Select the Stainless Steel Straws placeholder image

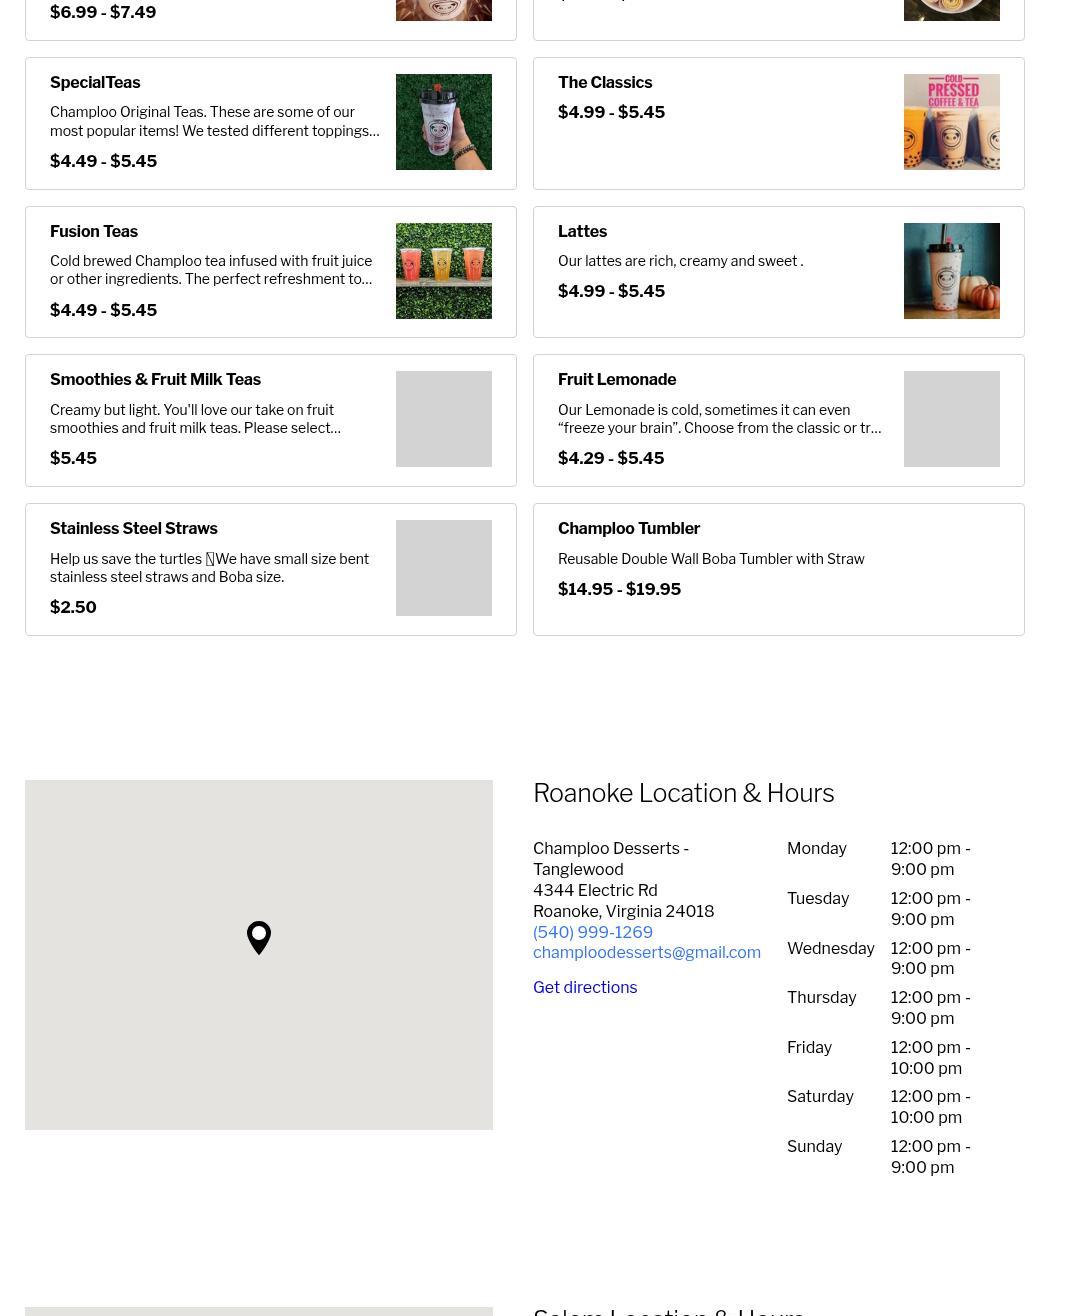click(443, 568)
